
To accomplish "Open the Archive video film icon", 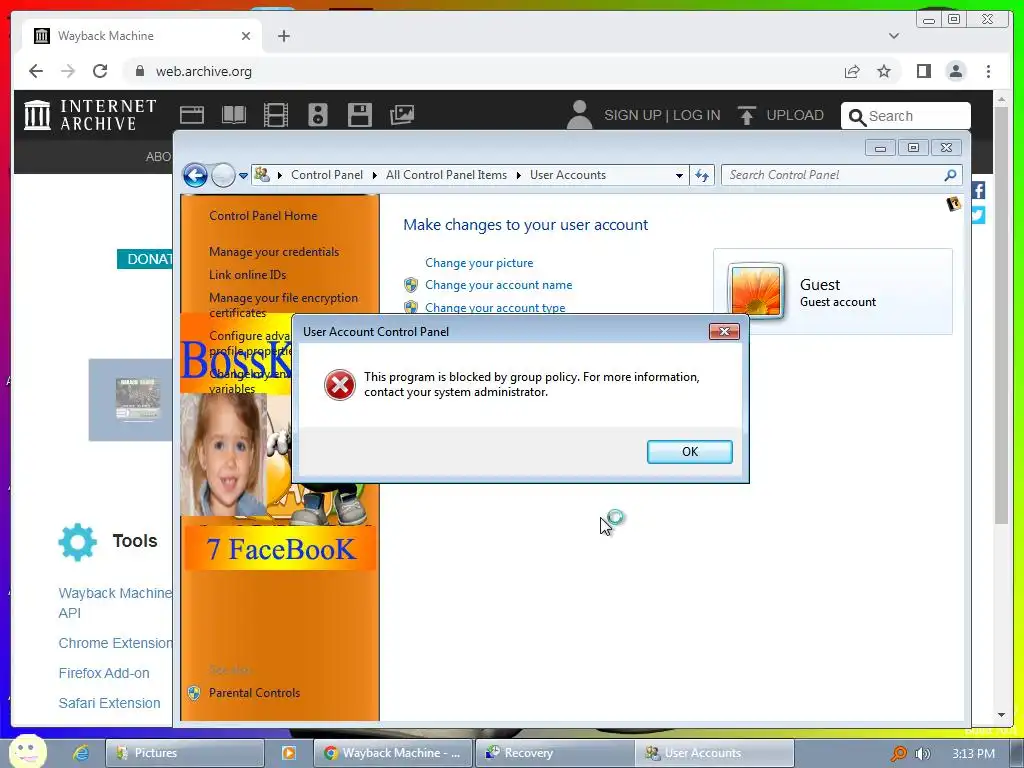I will coord(276,115).
